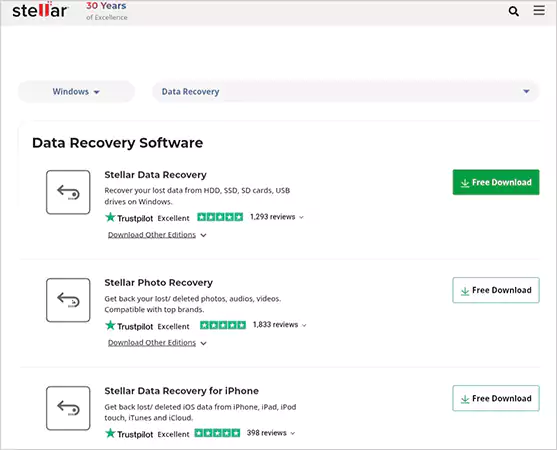Screen dimensions: 557x450
Task: Open the Stellar Photo Recovery title
Action: coord(158,283)
